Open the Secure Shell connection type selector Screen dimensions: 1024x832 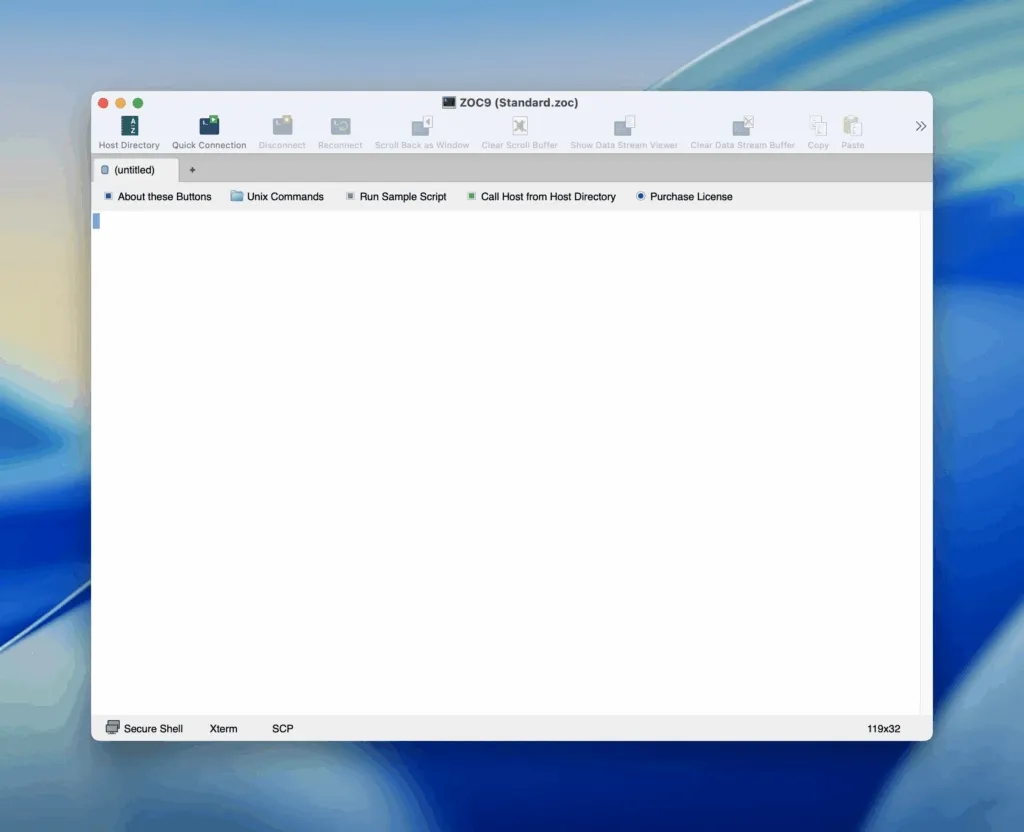pos(144,728)
